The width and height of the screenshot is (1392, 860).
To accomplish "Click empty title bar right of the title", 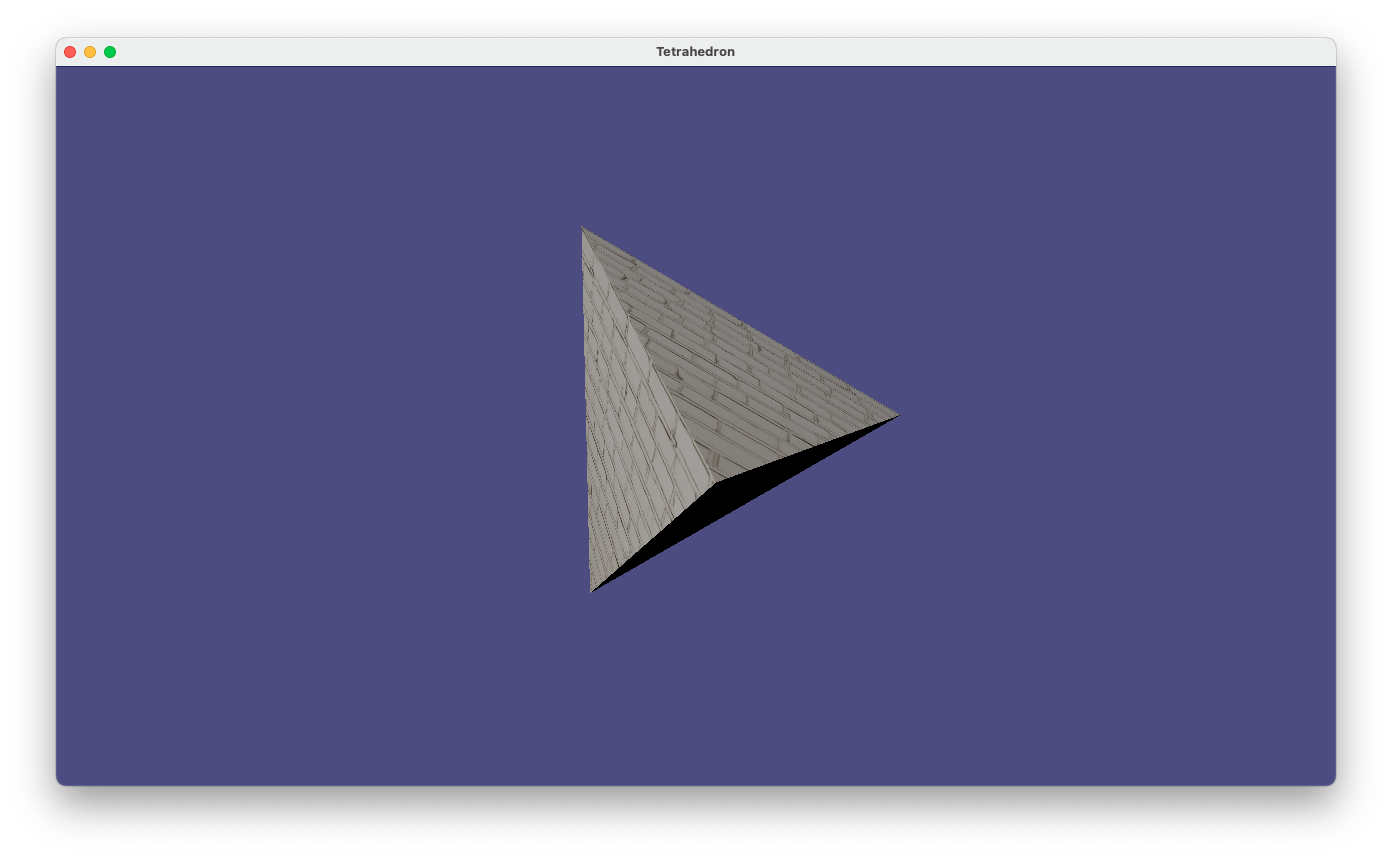I will 1000,52.
